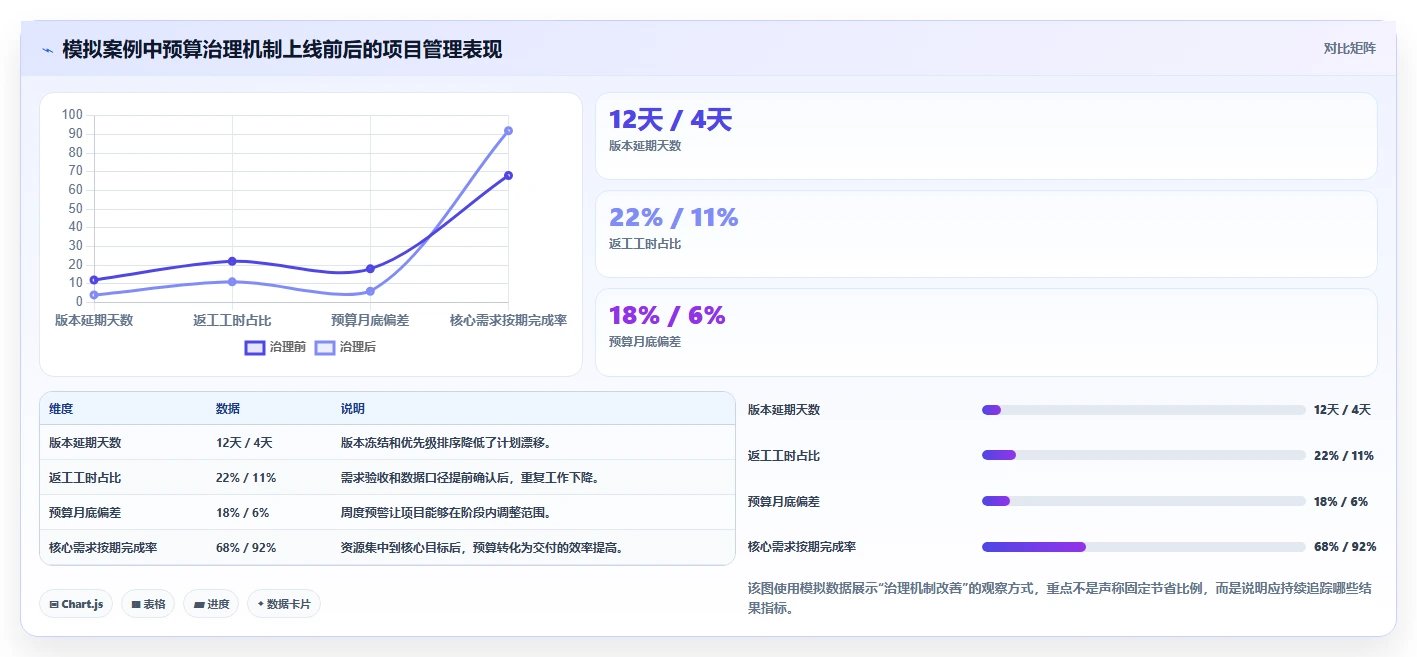Click the Chart.js chip
Viewport: 1417px width, 657px height.
76,604
